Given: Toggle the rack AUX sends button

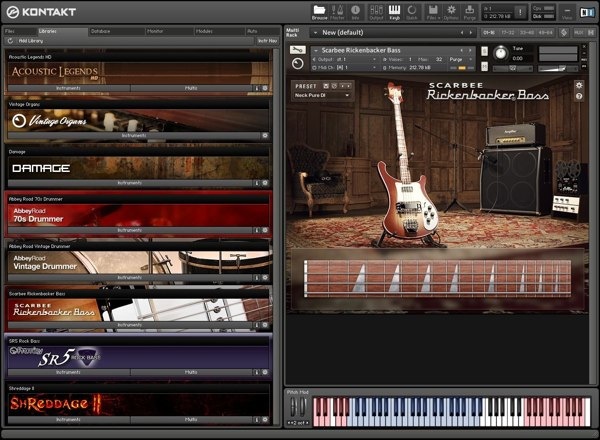Looking at the screenshot, I should click(x=579, y=33).
